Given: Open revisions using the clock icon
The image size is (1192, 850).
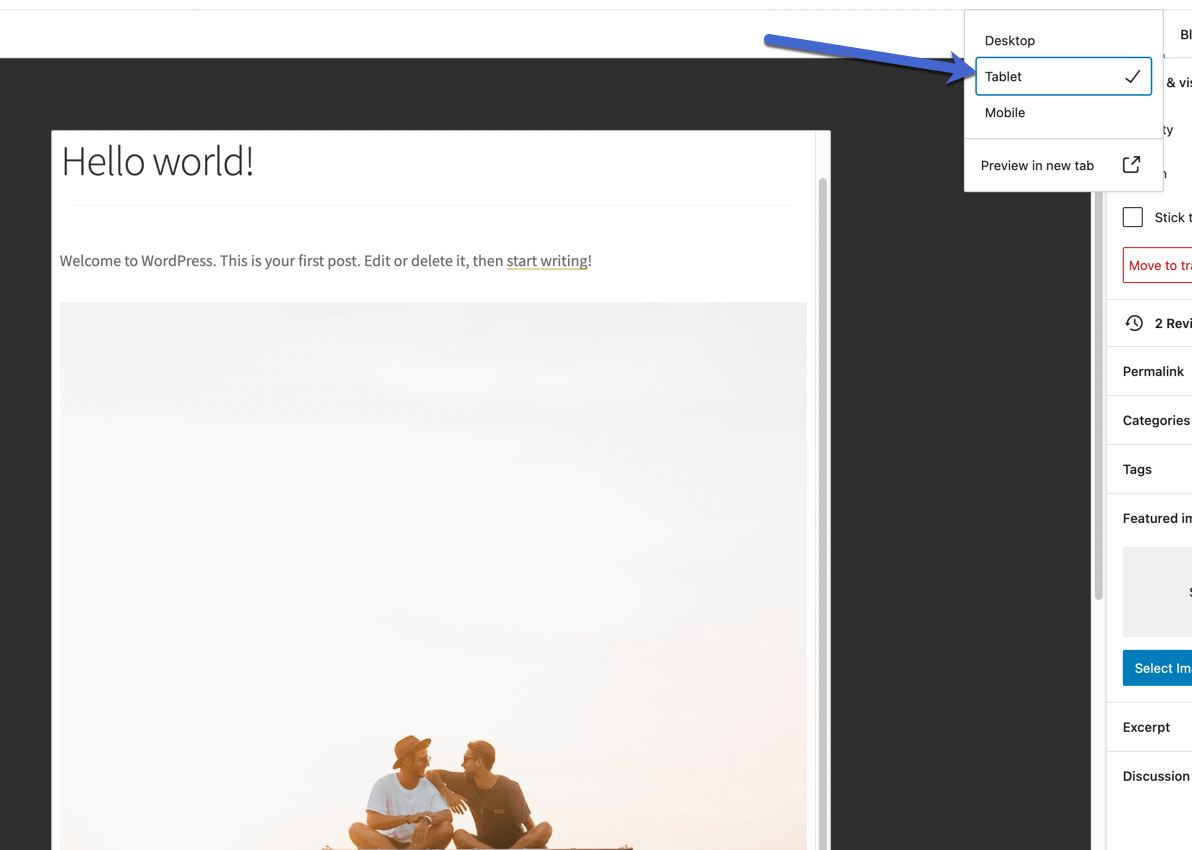Looking at the screenshot, I should [1134, 322].
